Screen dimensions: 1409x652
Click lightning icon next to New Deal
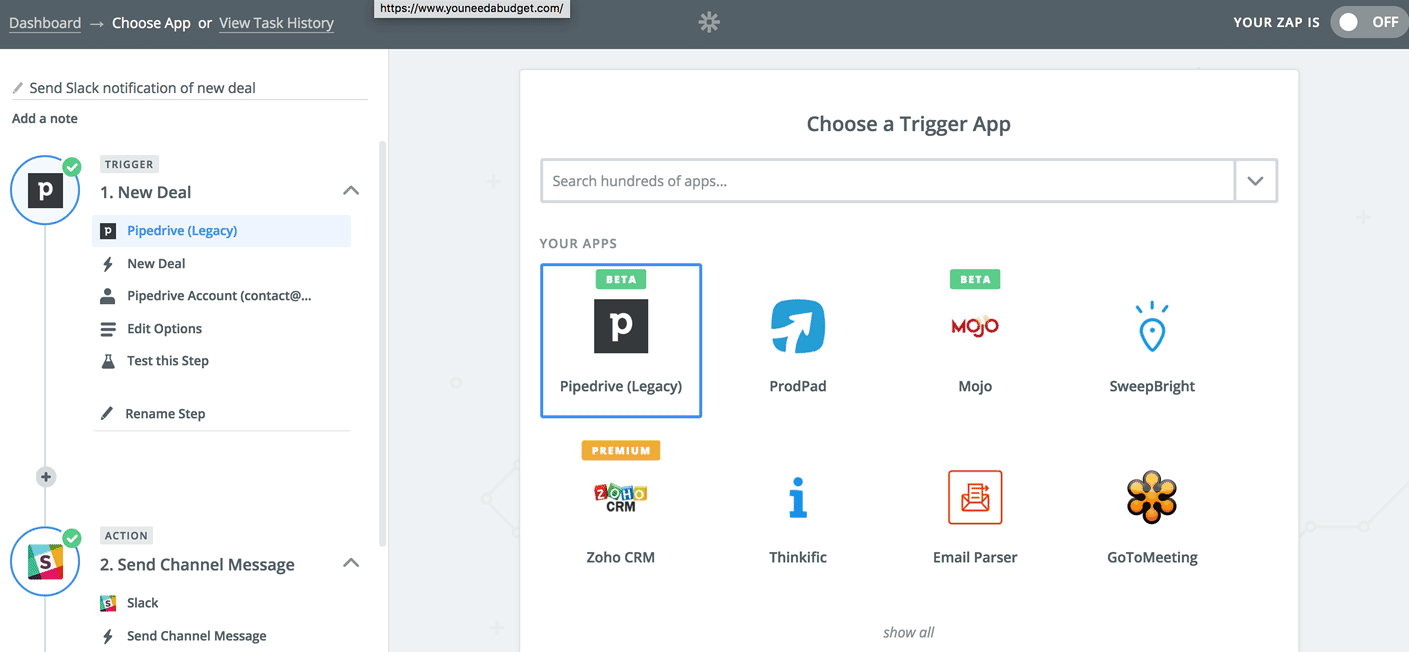click(x=108, y=264)
